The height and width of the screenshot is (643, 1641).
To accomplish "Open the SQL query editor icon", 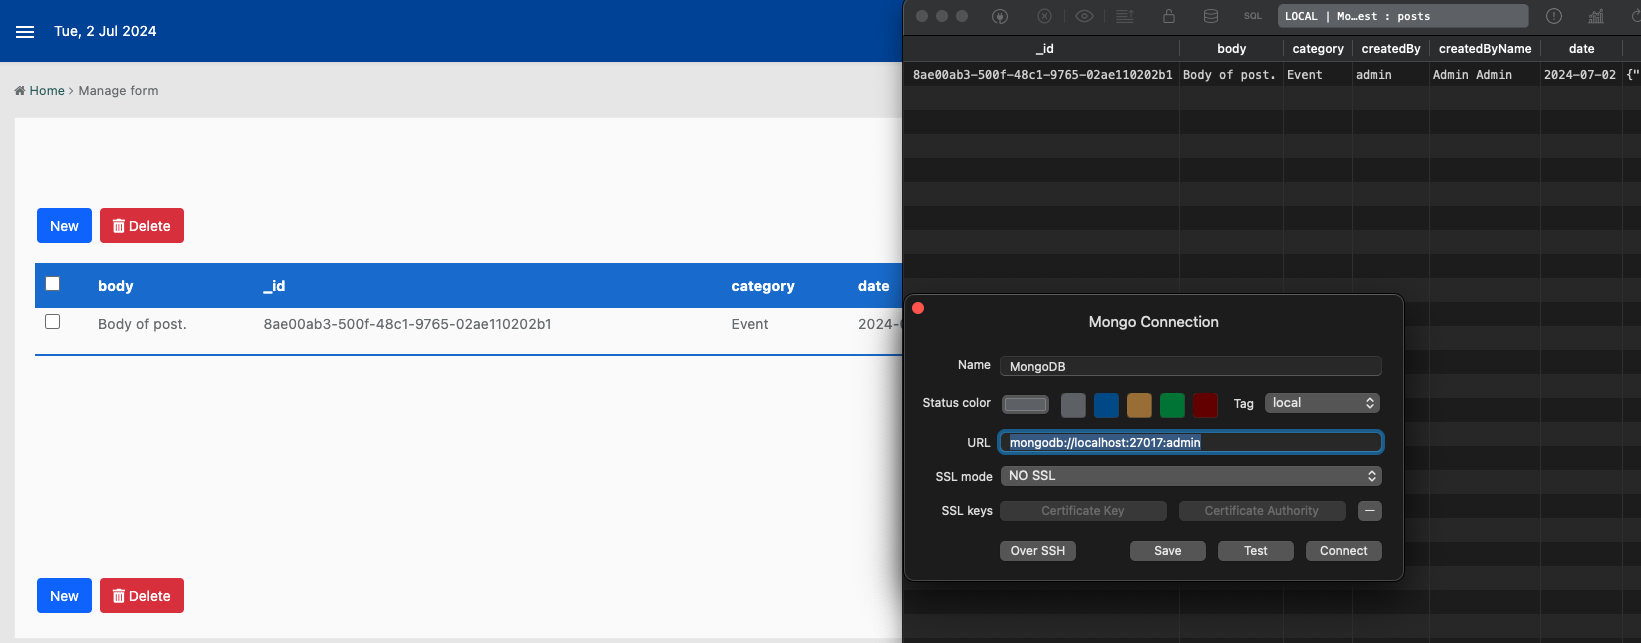I will pyautogui.click(x=1252, y=16).
